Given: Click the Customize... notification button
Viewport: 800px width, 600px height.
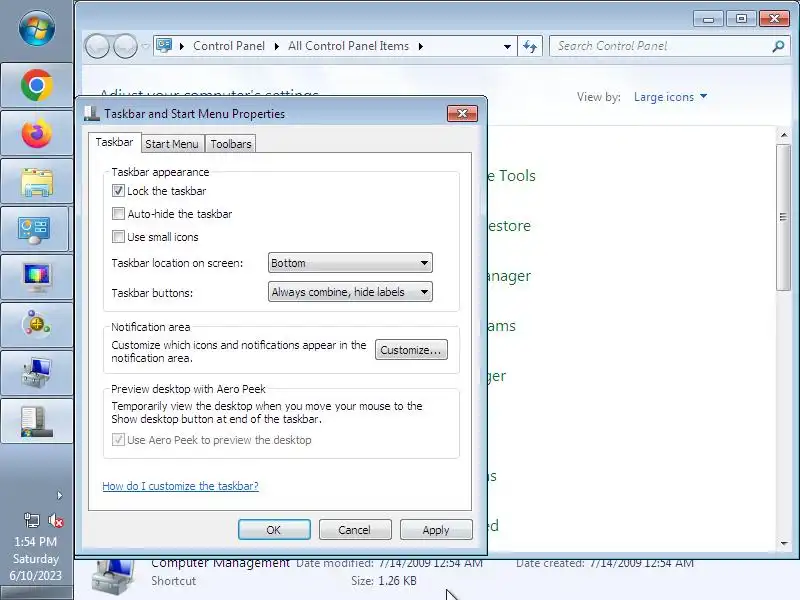Looking at the screenshot, I should 411,350.
